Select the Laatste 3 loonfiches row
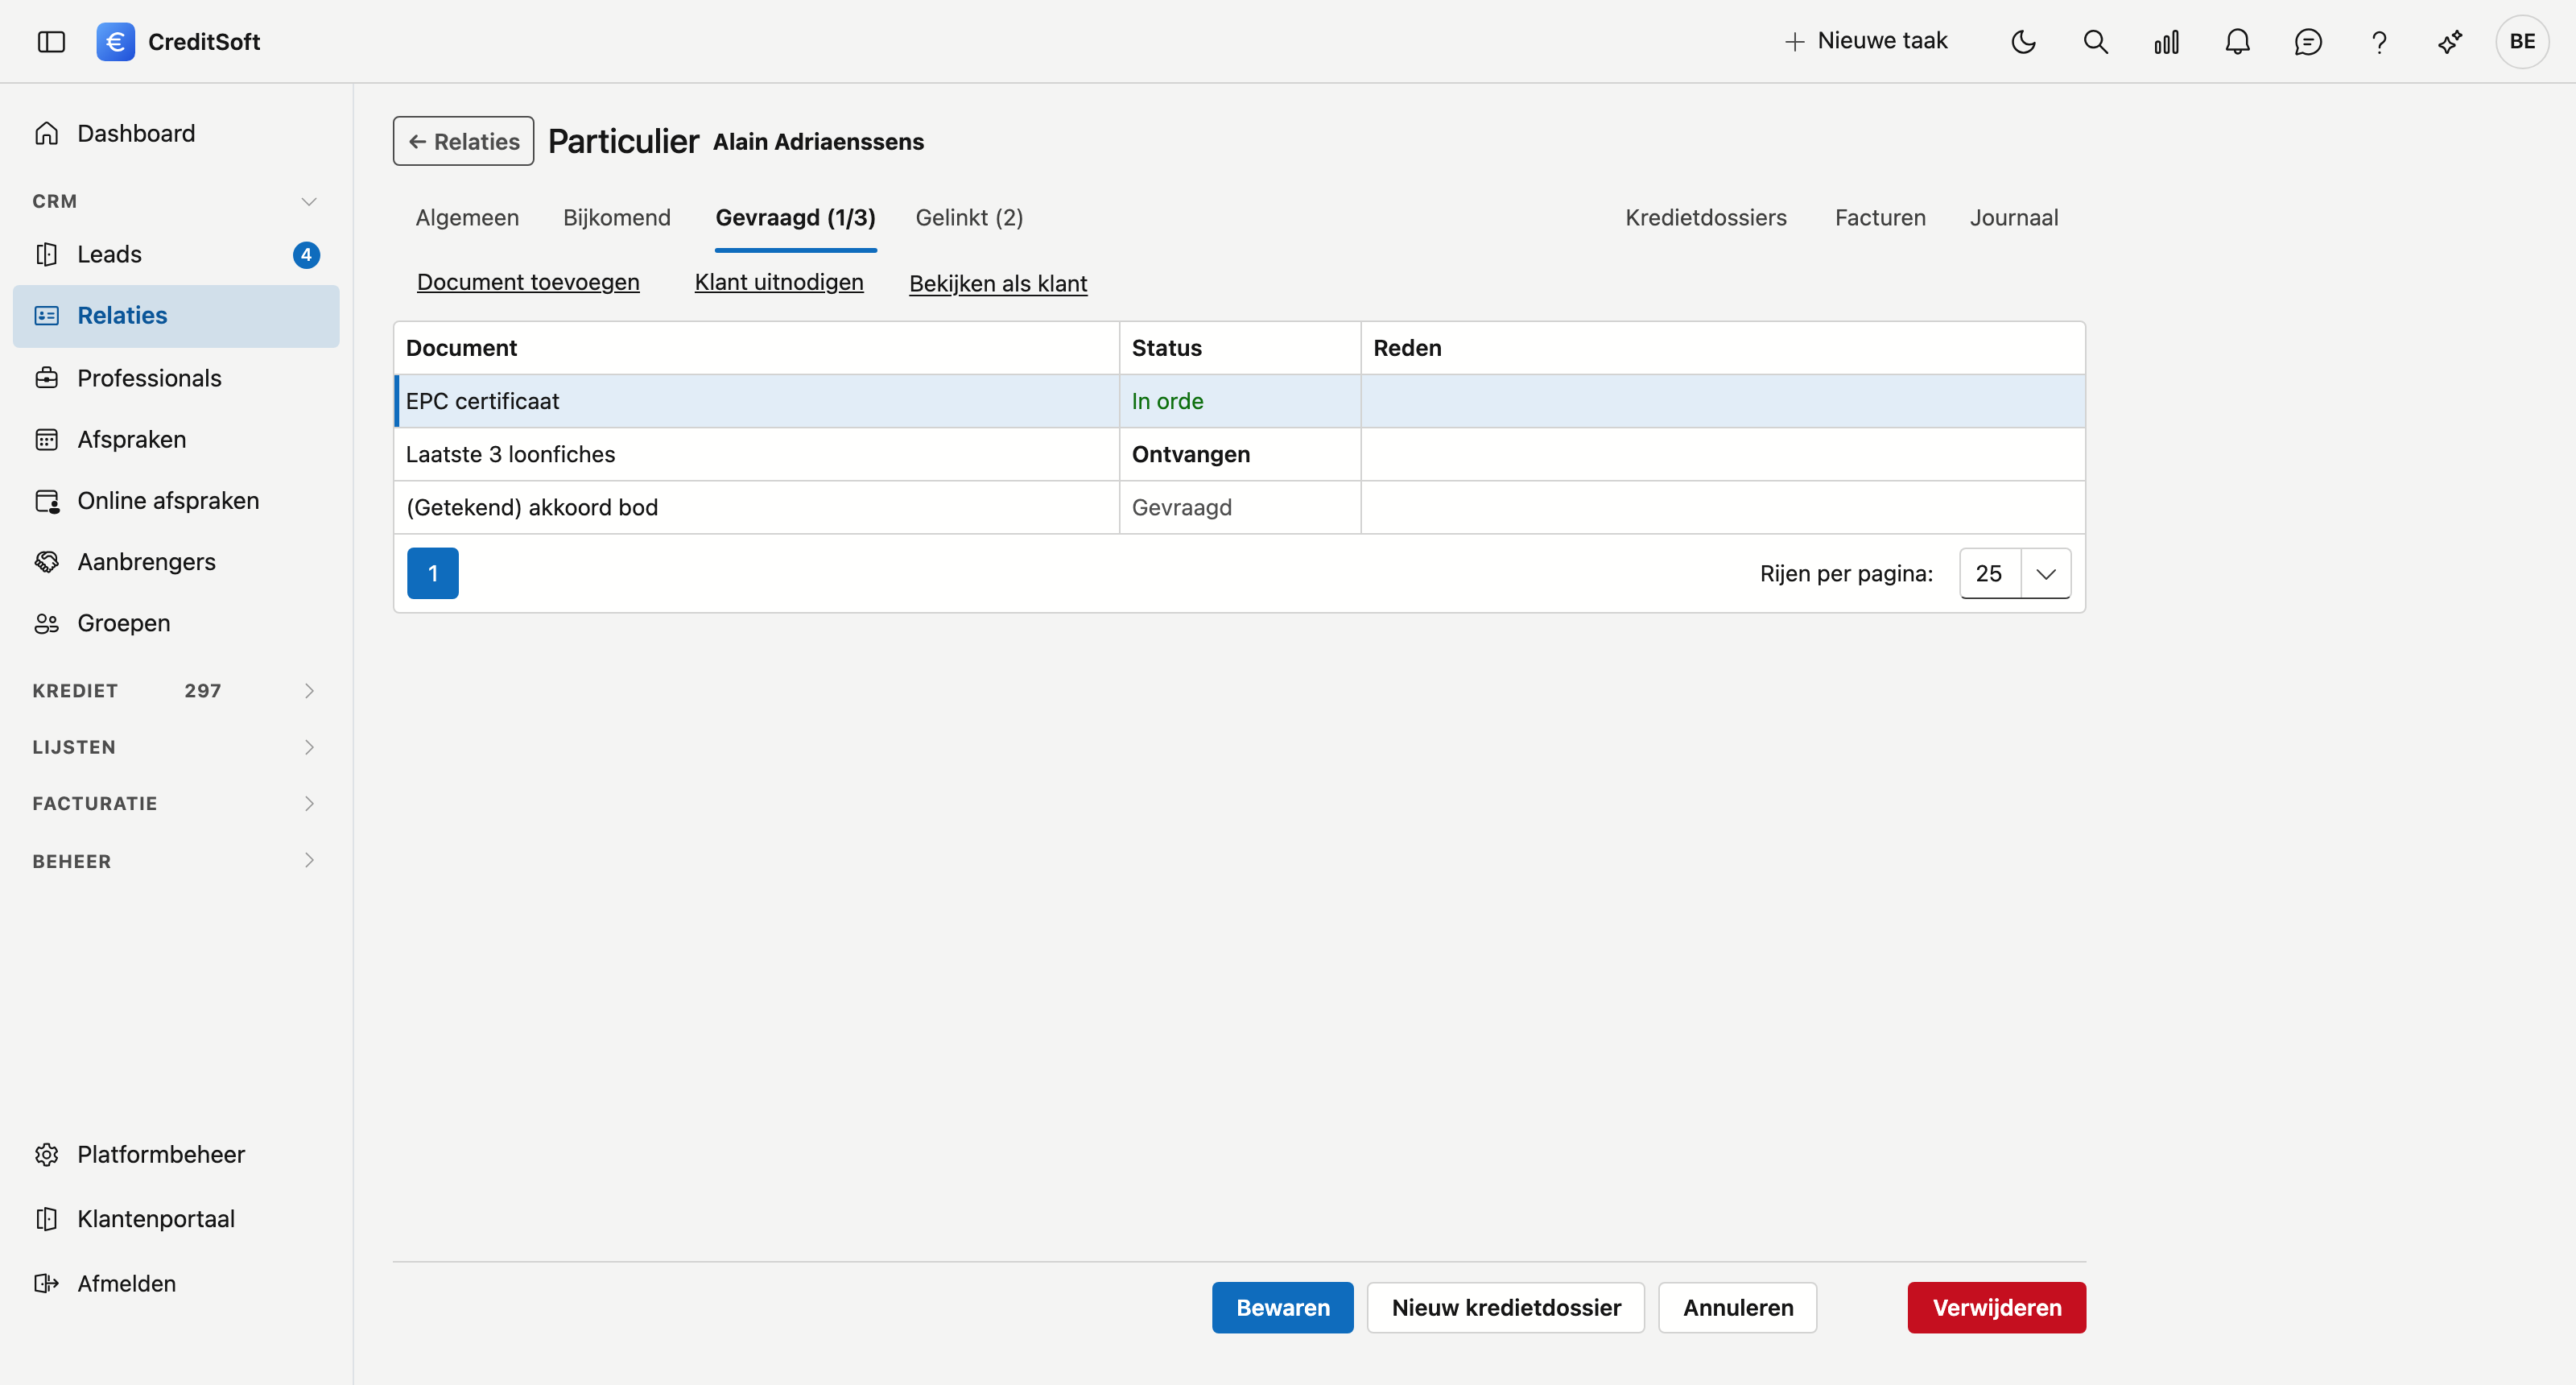Image resolution: width=2576 pixels, height=1385 pixels. click(x=1239, y=454)
